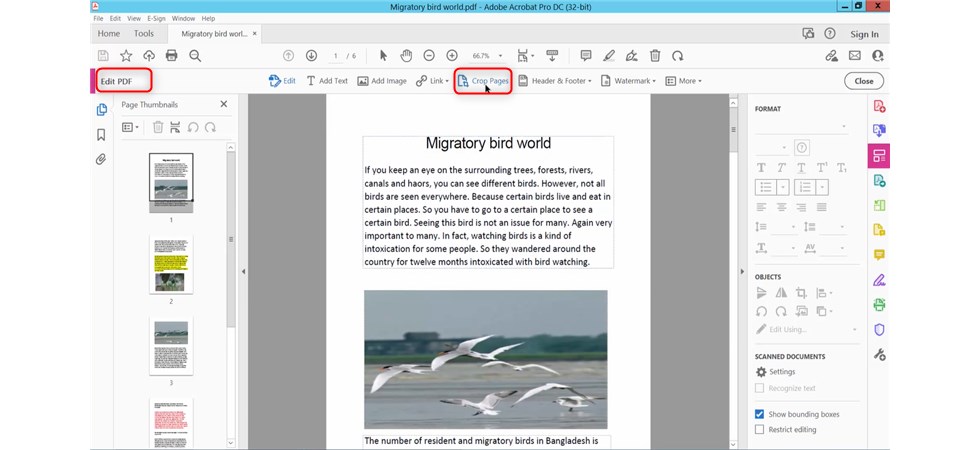Uncheck Show bounding boxes checkbox
This screenshot has width=980, height=450.
point(759,414)
